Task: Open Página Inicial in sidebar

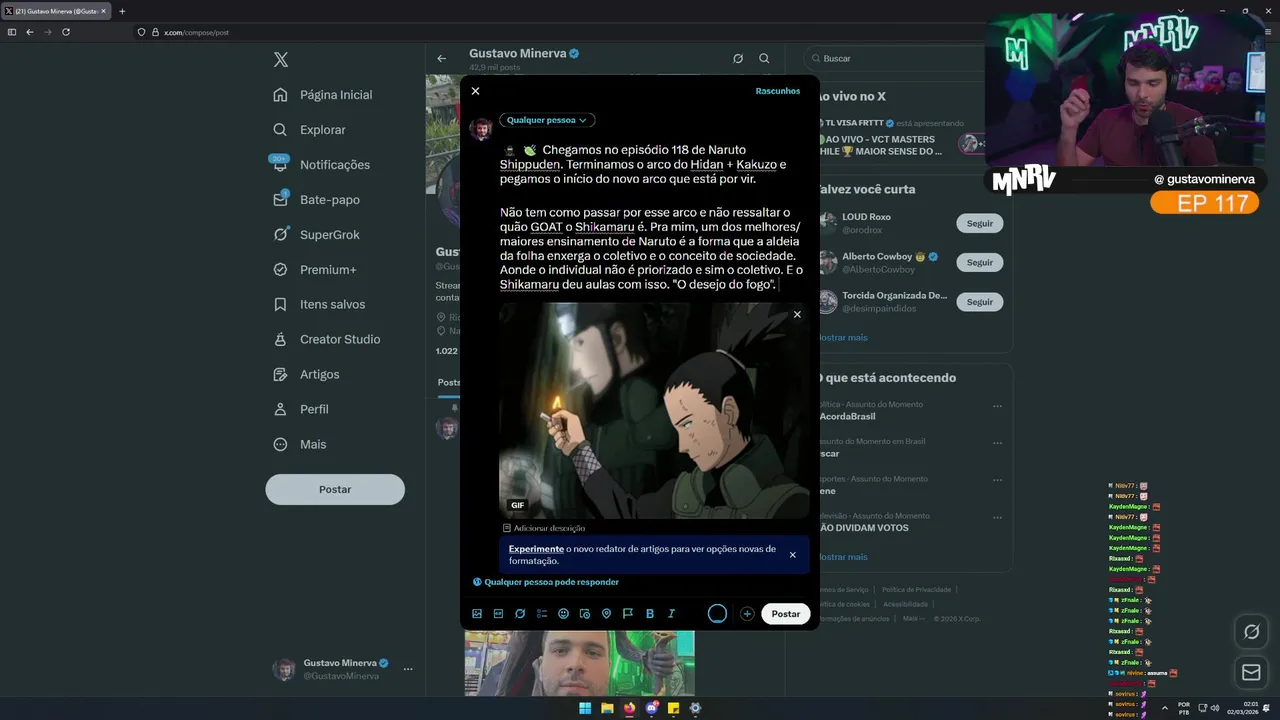Action: coord(323,95)
